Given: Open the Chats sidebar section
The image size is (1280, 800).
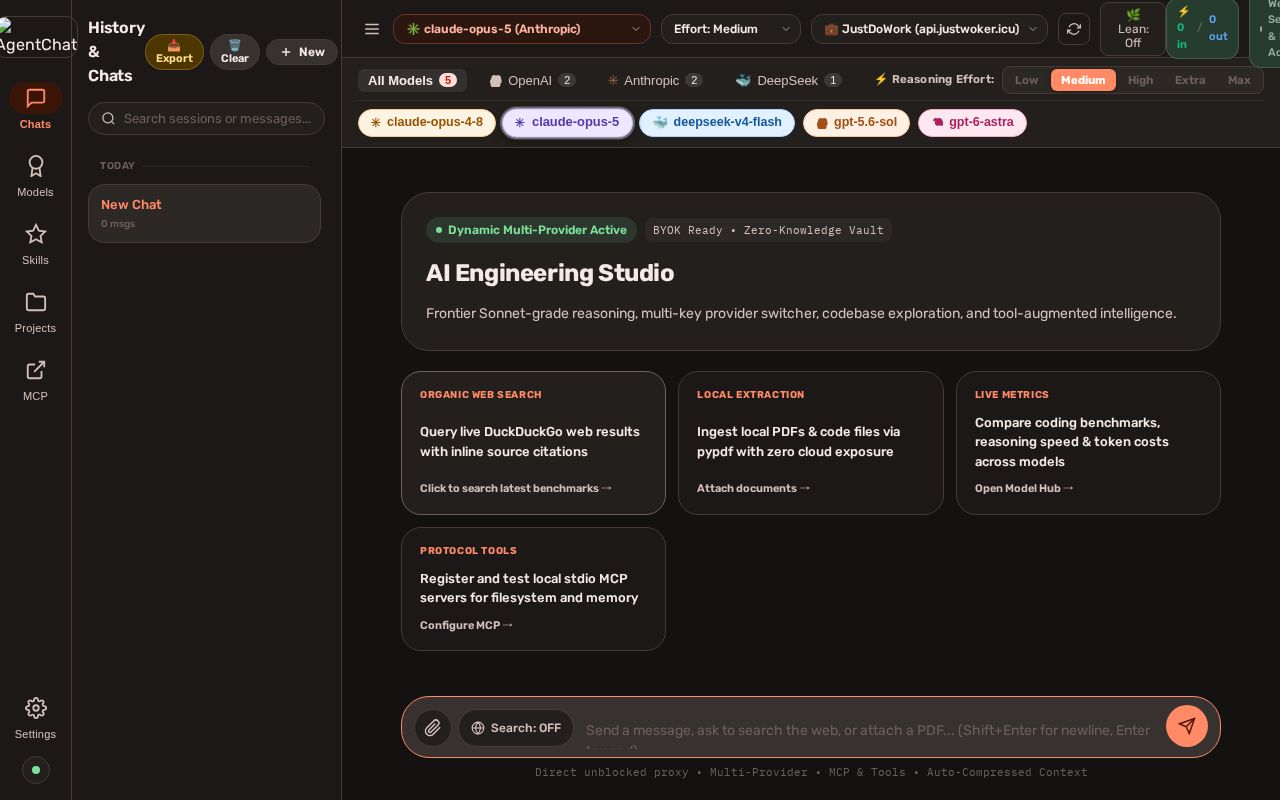Looking at the screenshot, I should point(35,107).
